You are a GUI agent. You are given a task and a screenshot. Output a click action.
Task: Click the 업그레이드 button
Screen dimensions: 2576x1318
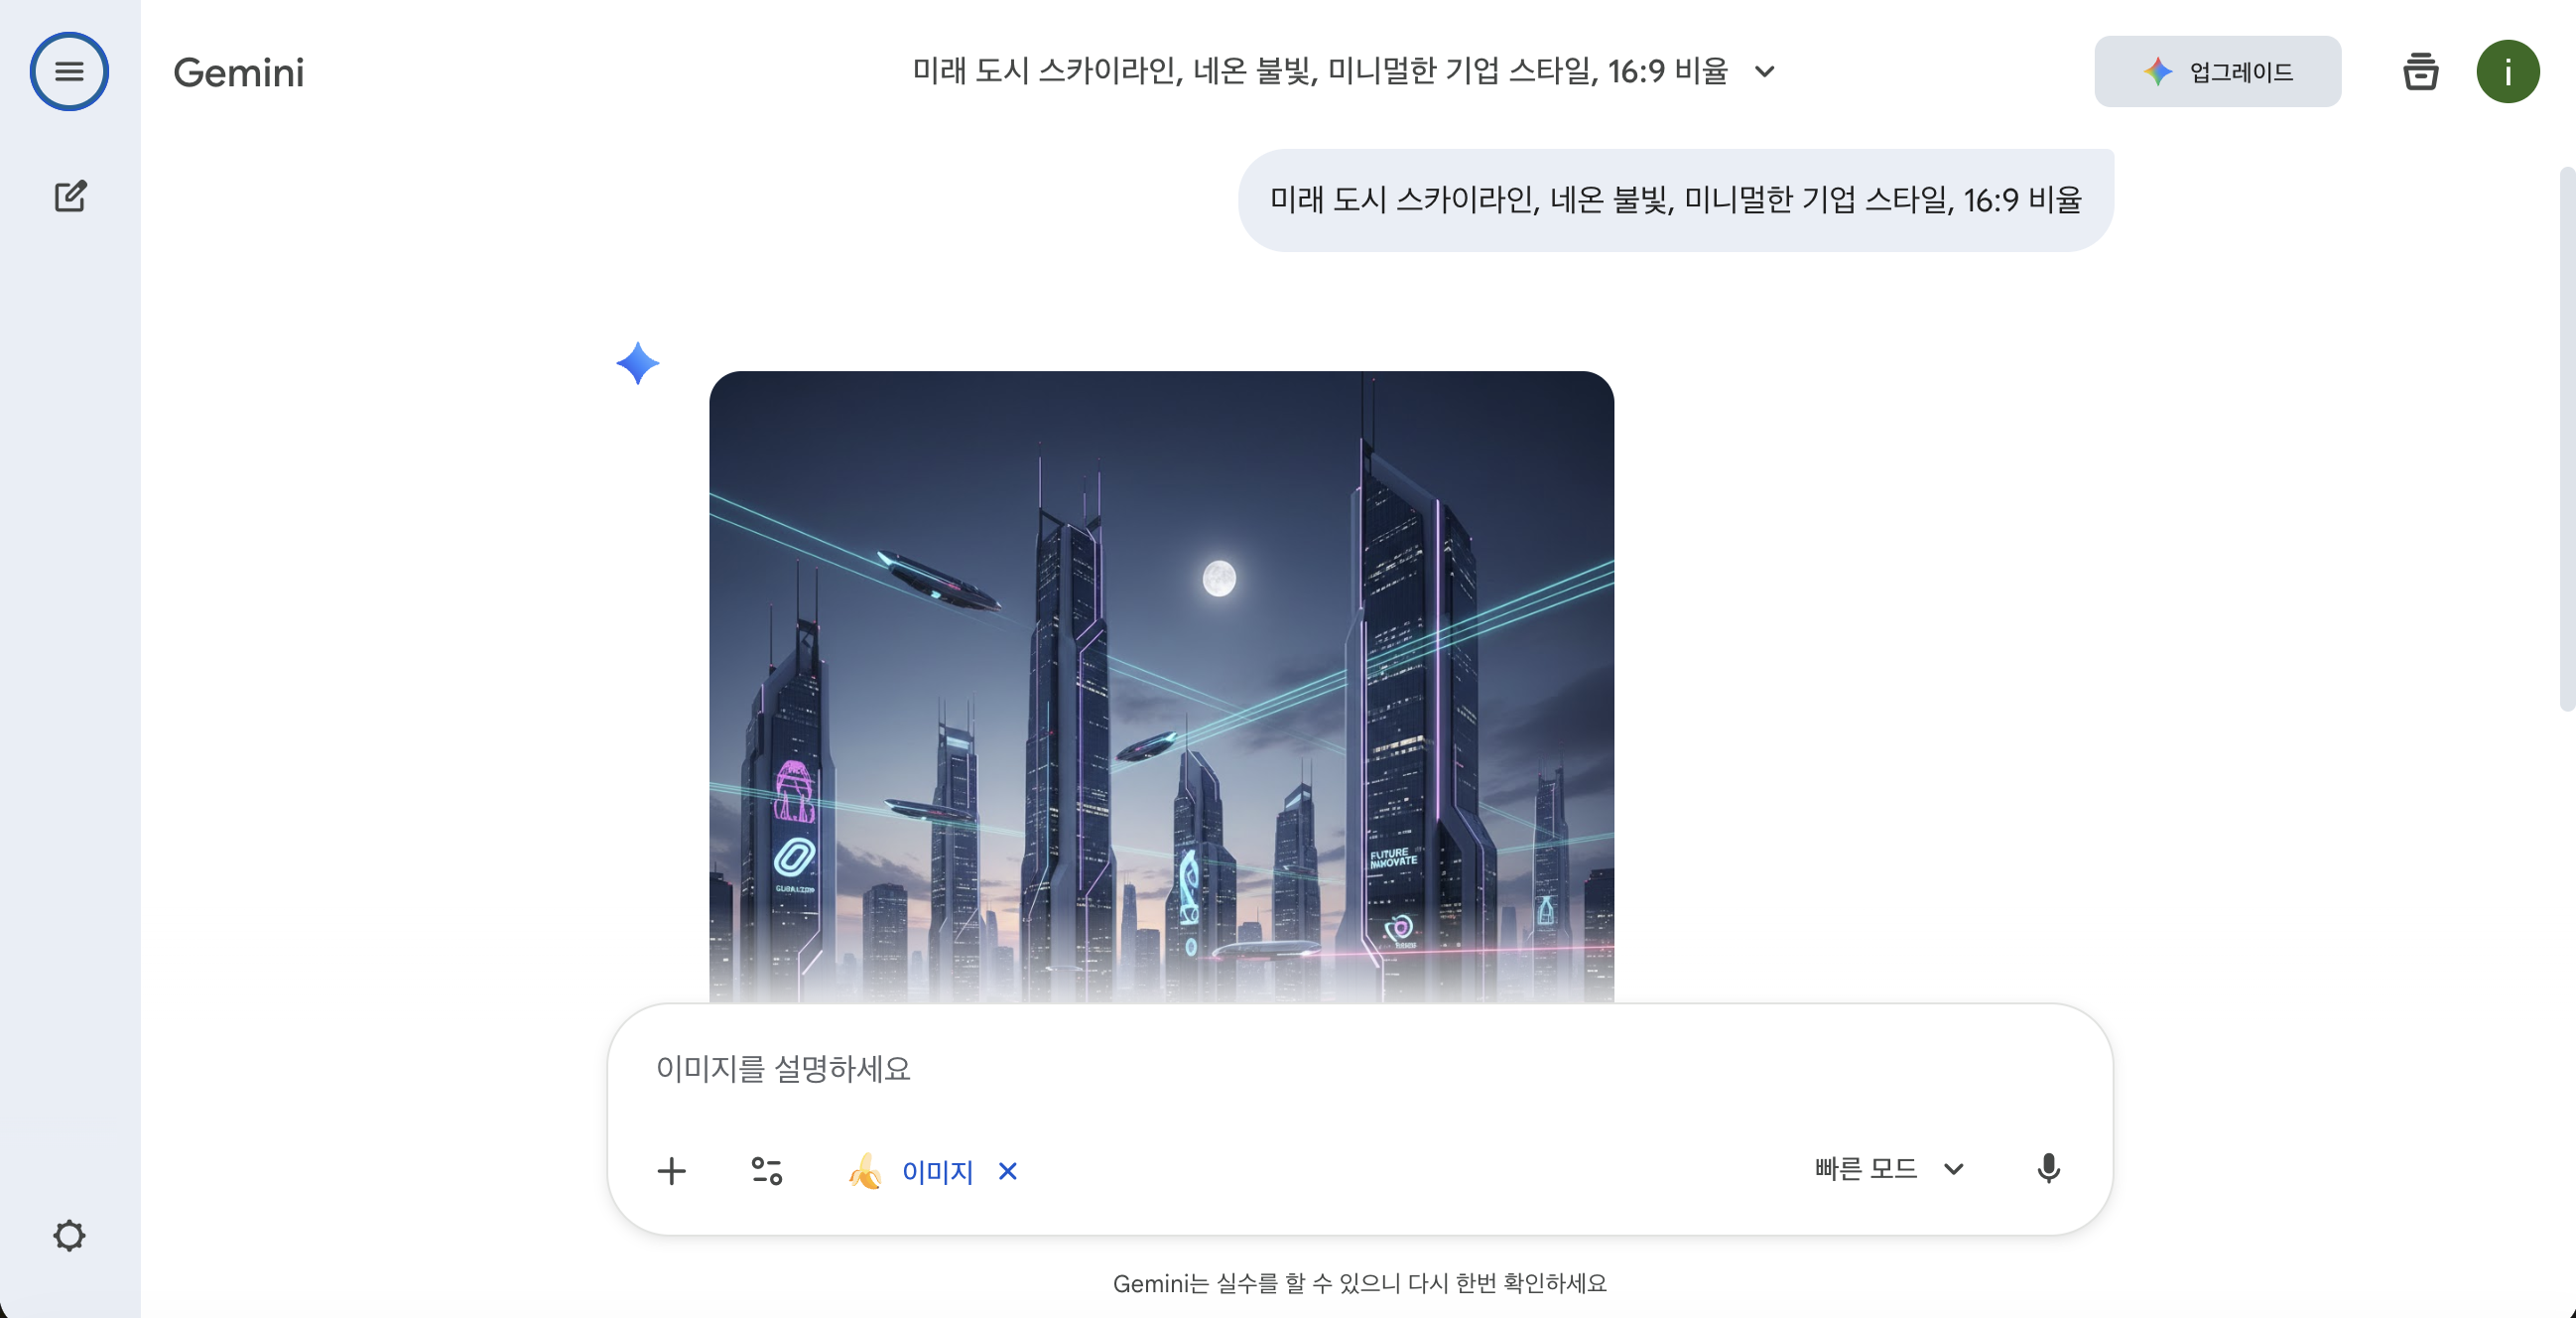coord(2217,72)
